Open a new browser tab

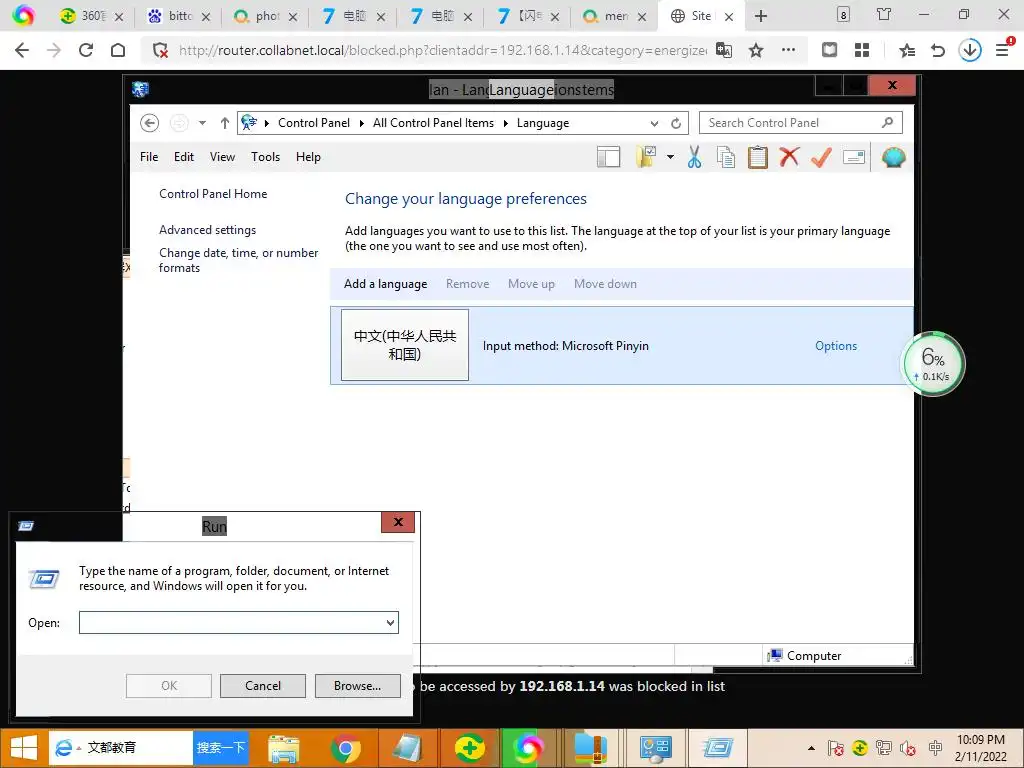point(761,16)
